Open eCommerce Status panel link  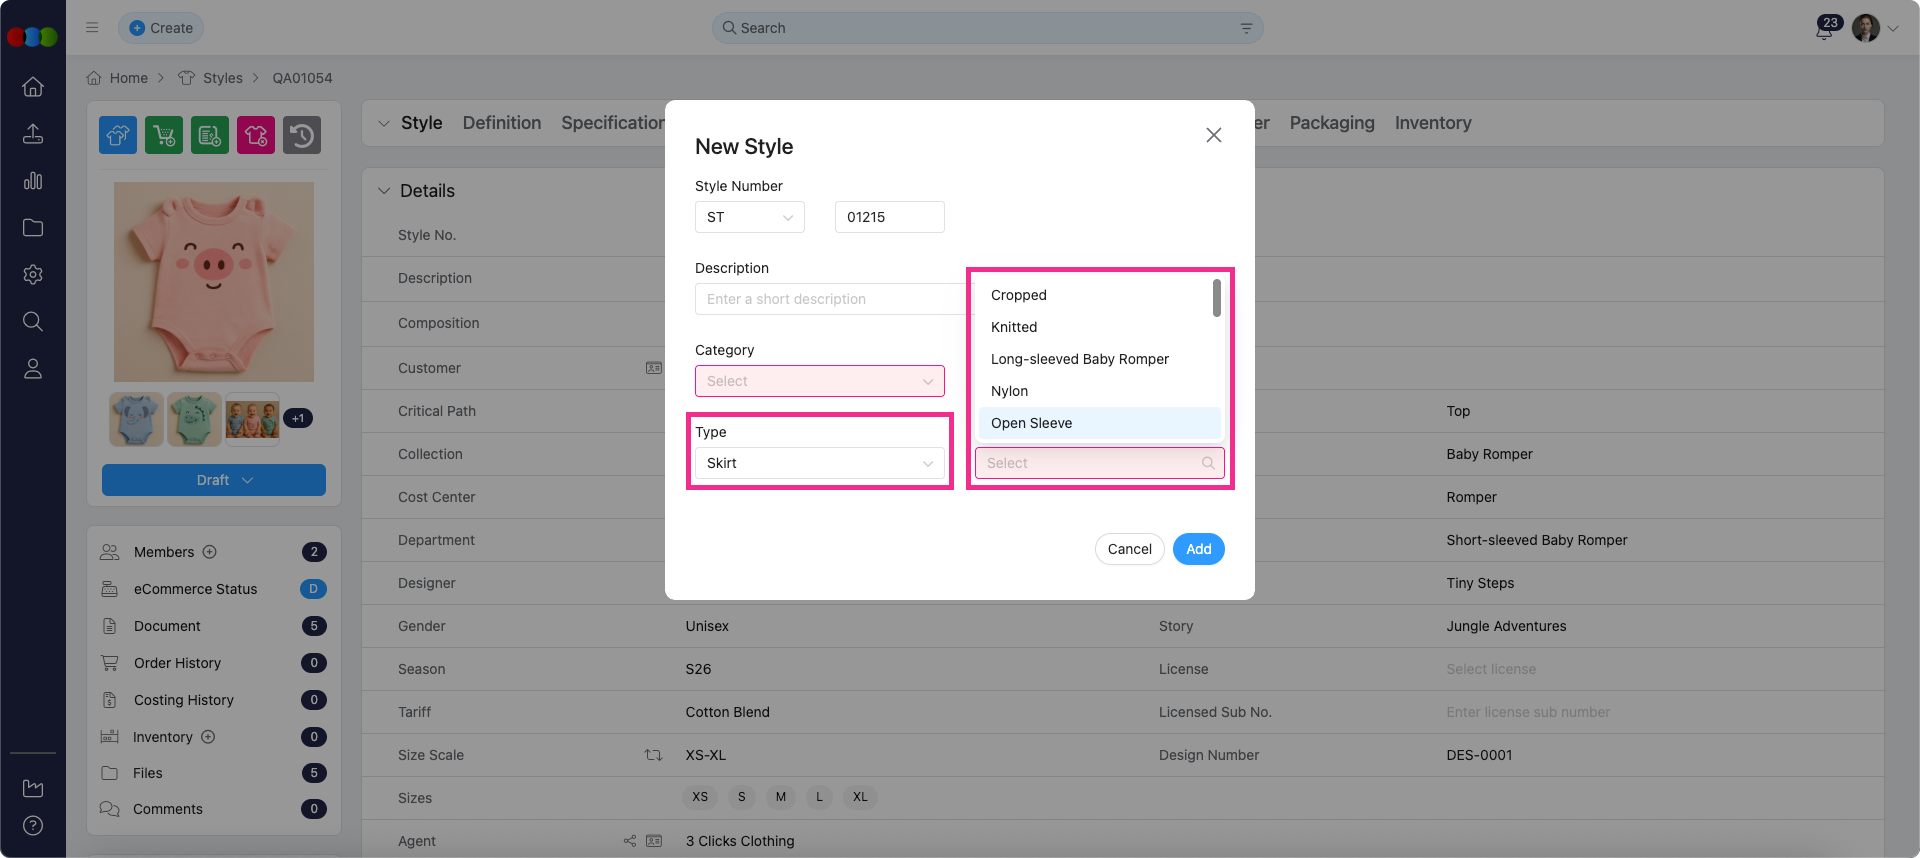(196, 589)
